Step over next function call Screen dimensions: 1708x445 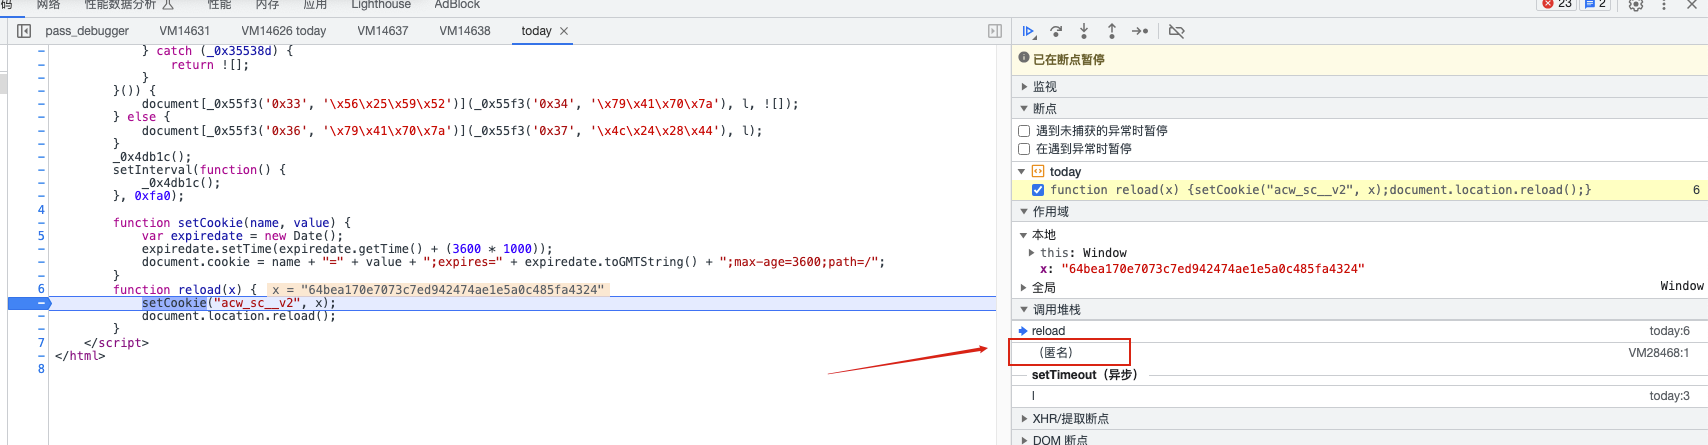(1056, 32)
